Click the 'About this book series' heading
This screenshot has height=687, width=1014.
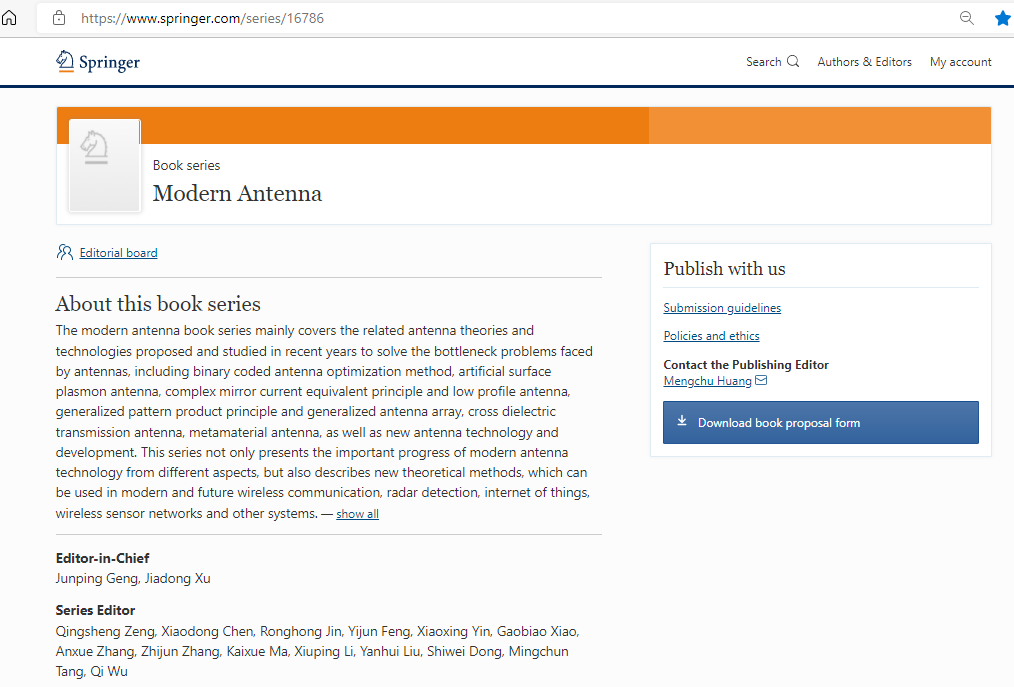click(158, 304)
